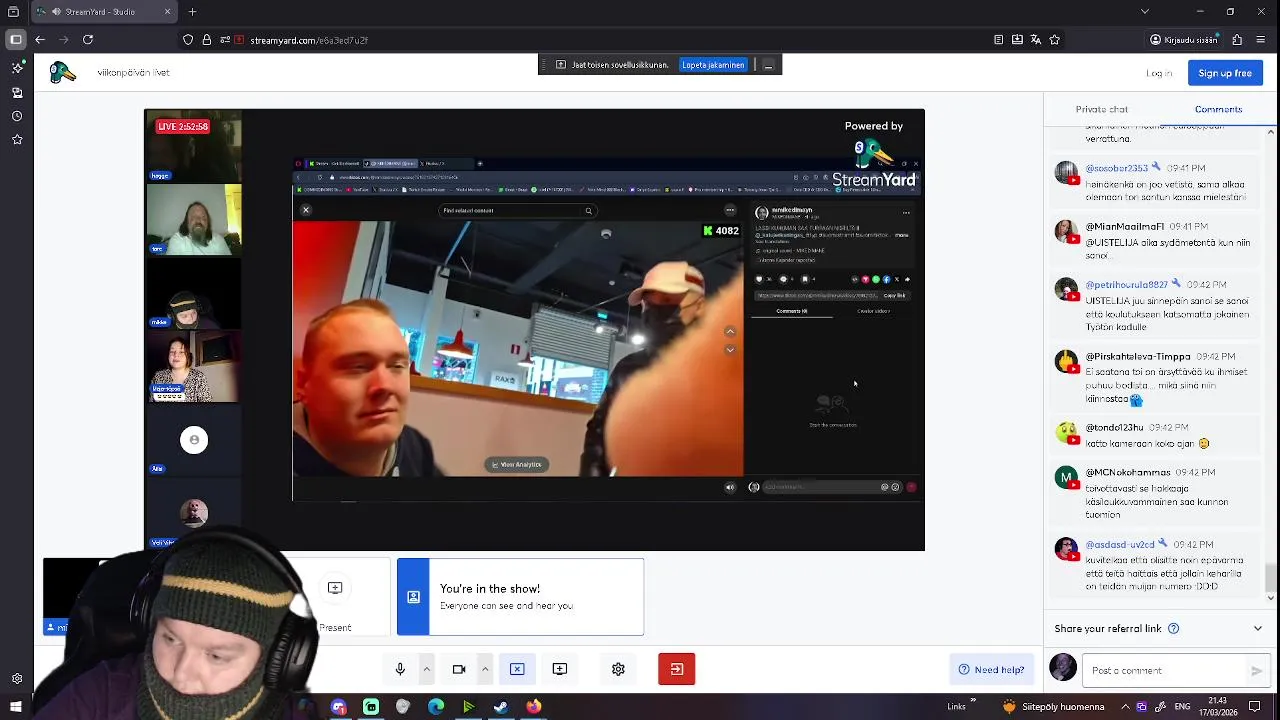Open referral link help question icon

(x=1174, y=628)
